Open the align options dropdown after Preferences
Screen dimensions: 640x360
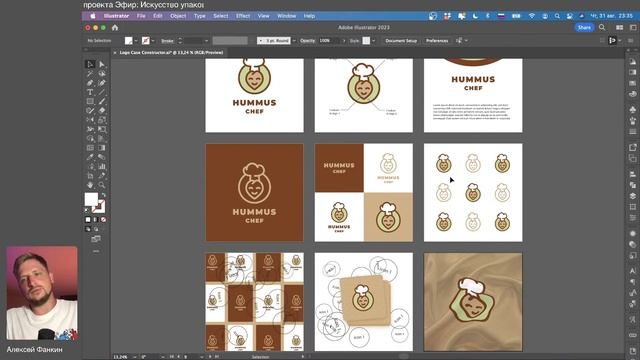click(466, 41)
